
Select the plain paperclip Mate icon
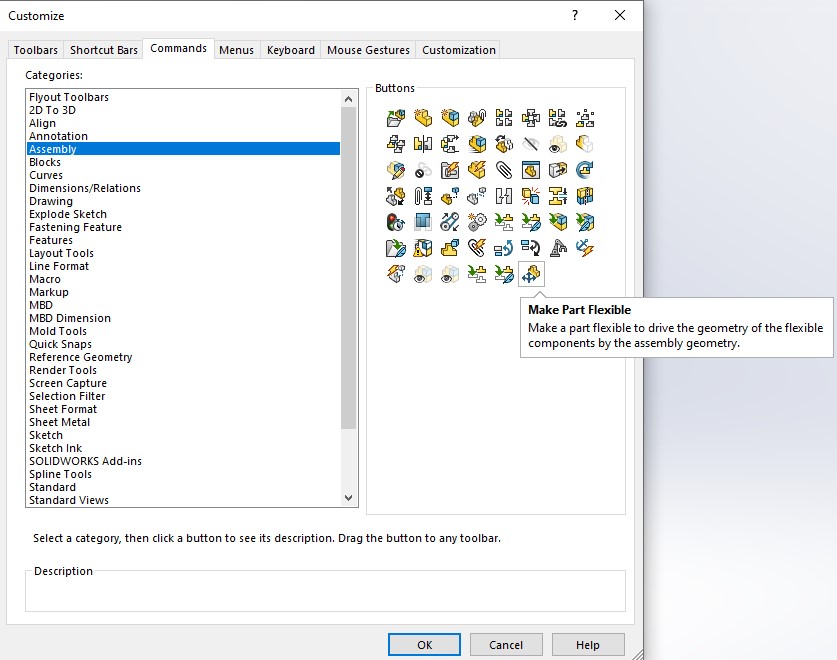tap(504, 170)
